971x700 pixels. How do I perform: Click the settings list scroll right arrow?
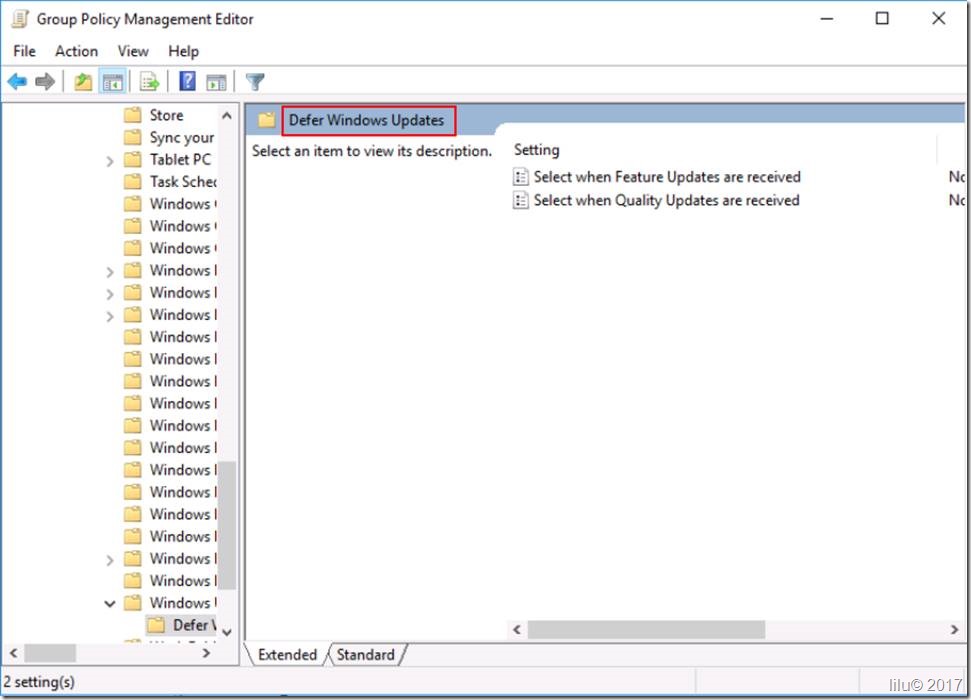point(954,629)
